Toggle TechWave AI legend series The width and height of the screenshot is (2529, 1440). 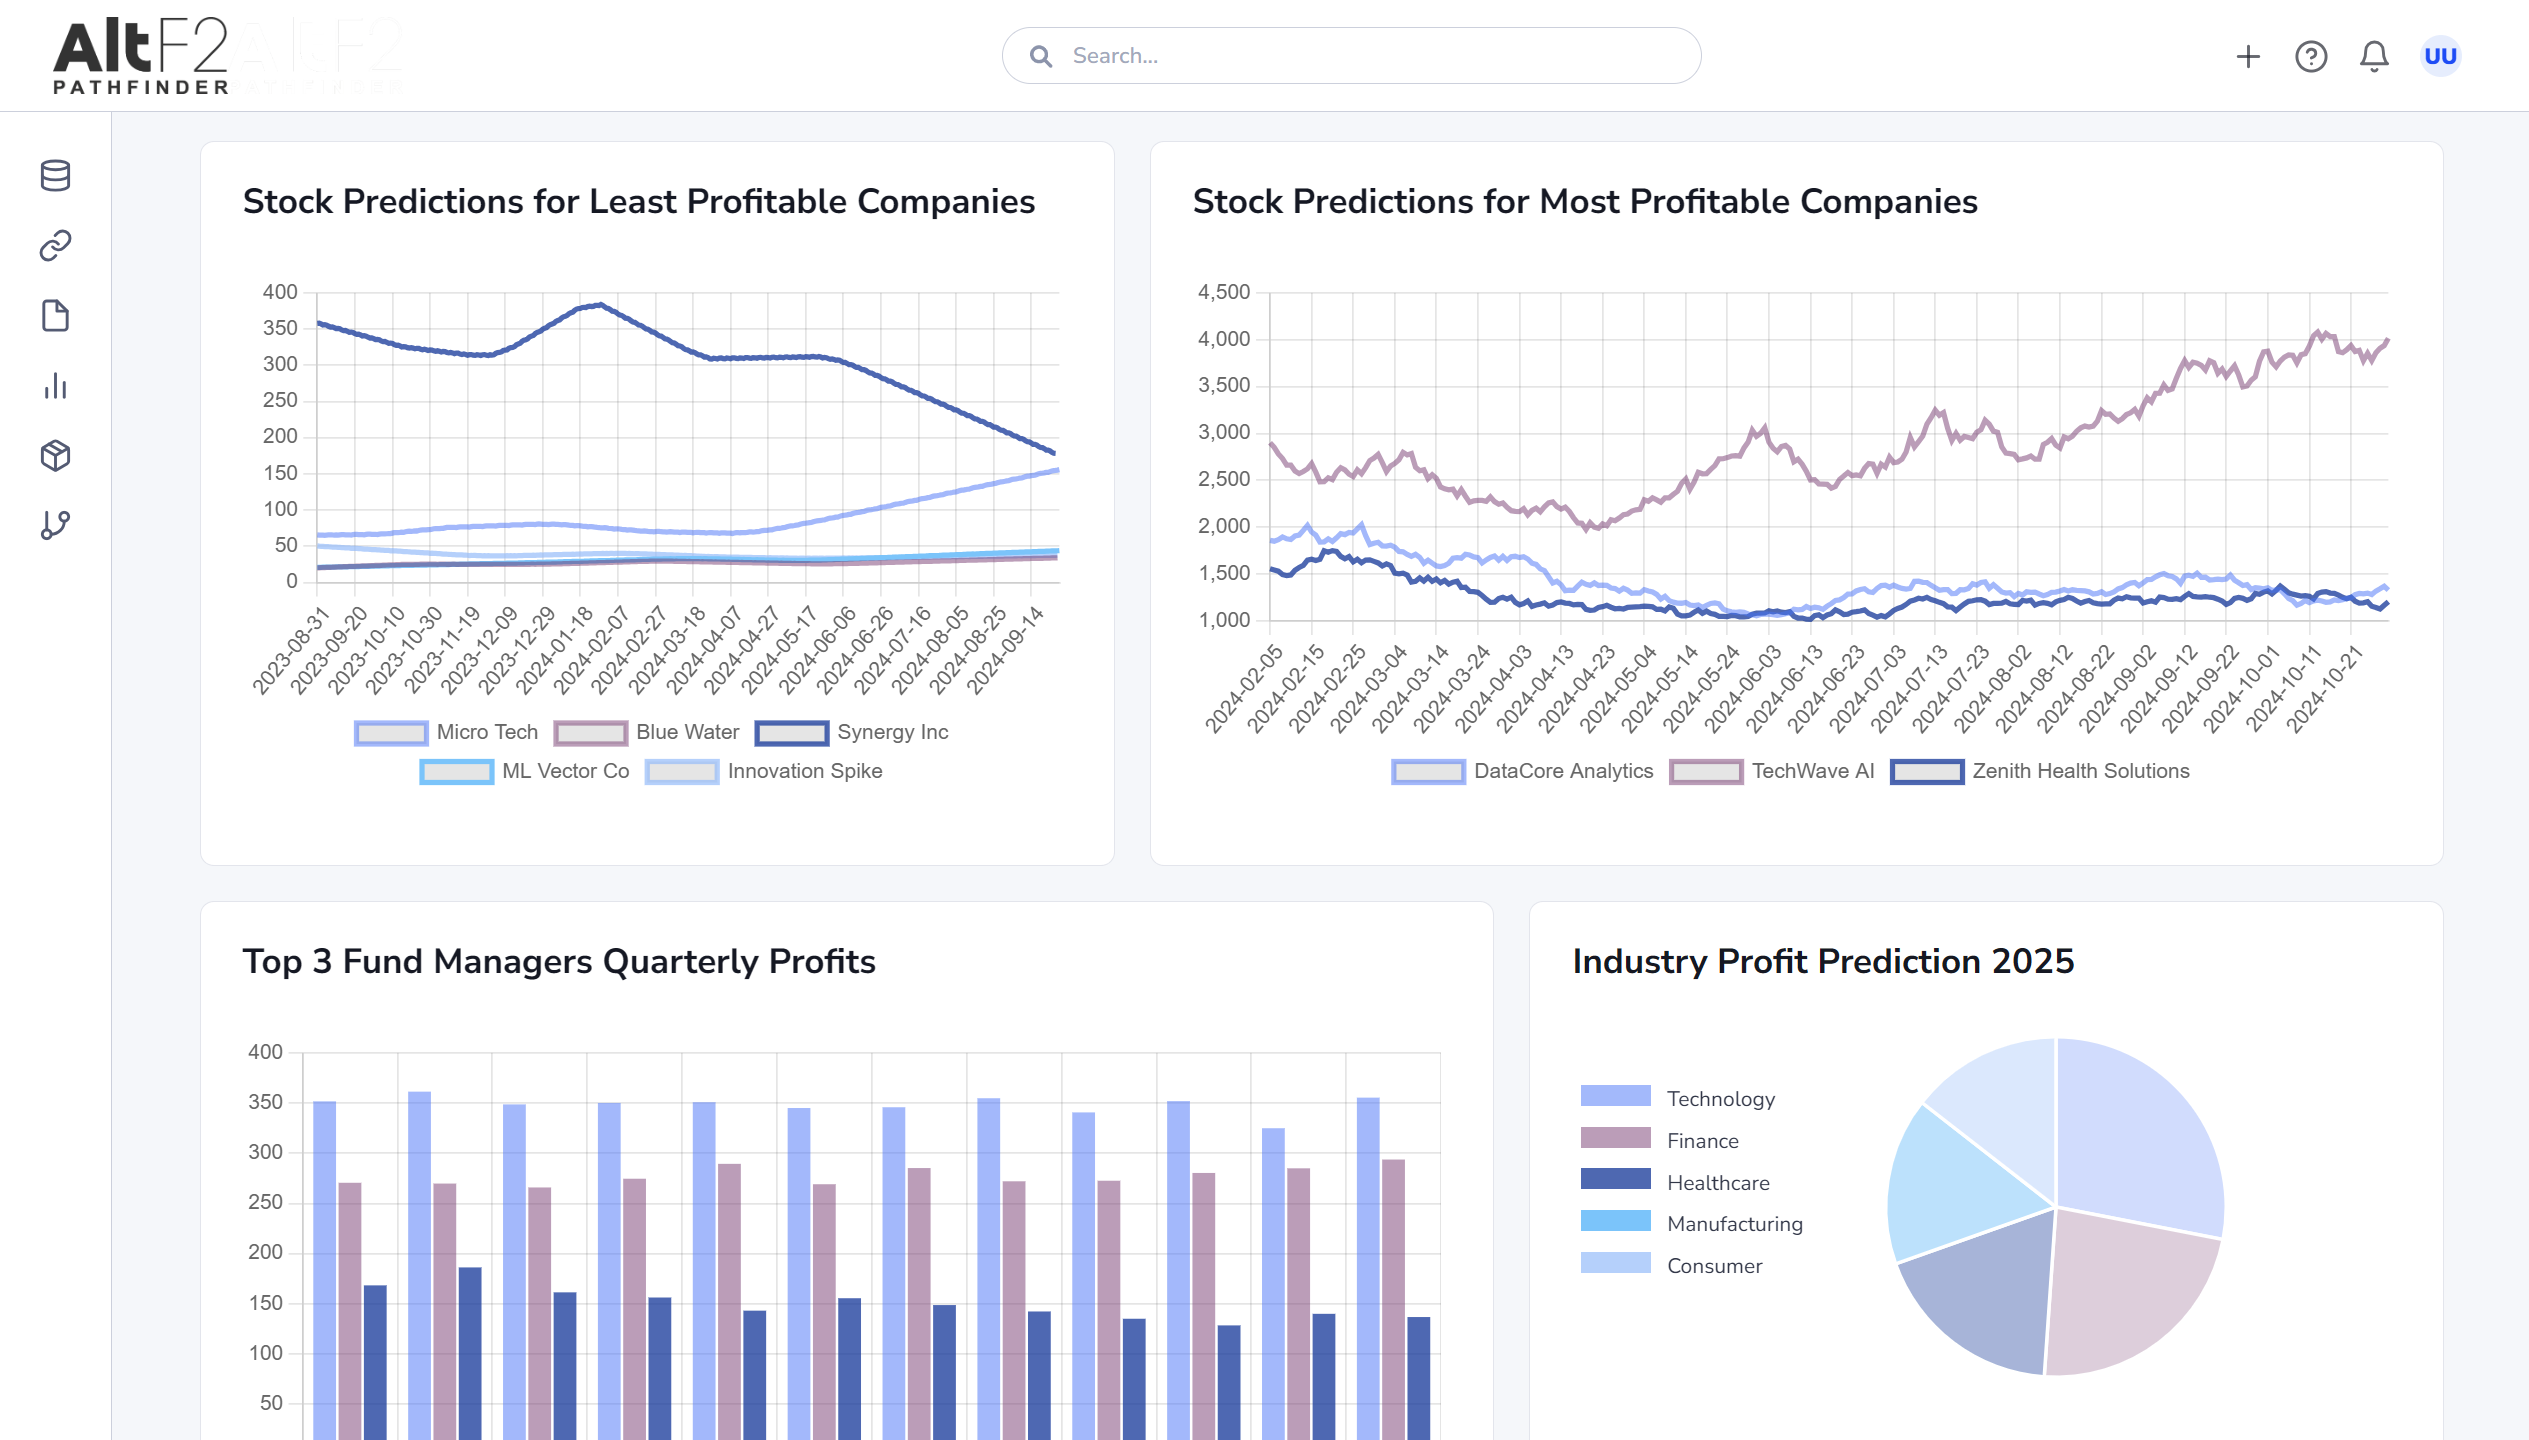pos(1771,771)
